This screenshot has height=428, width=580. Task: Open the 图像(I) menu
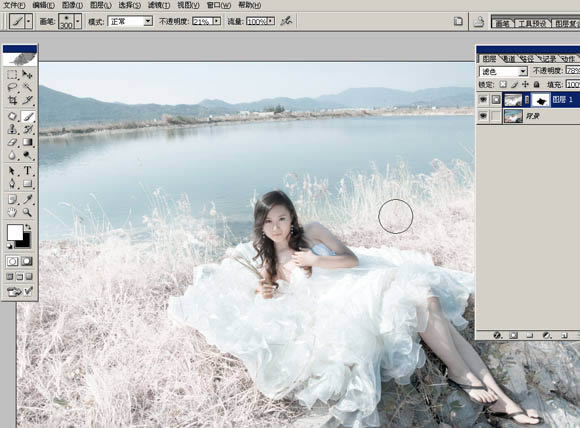pyautogui.click(x=72, y=5)
